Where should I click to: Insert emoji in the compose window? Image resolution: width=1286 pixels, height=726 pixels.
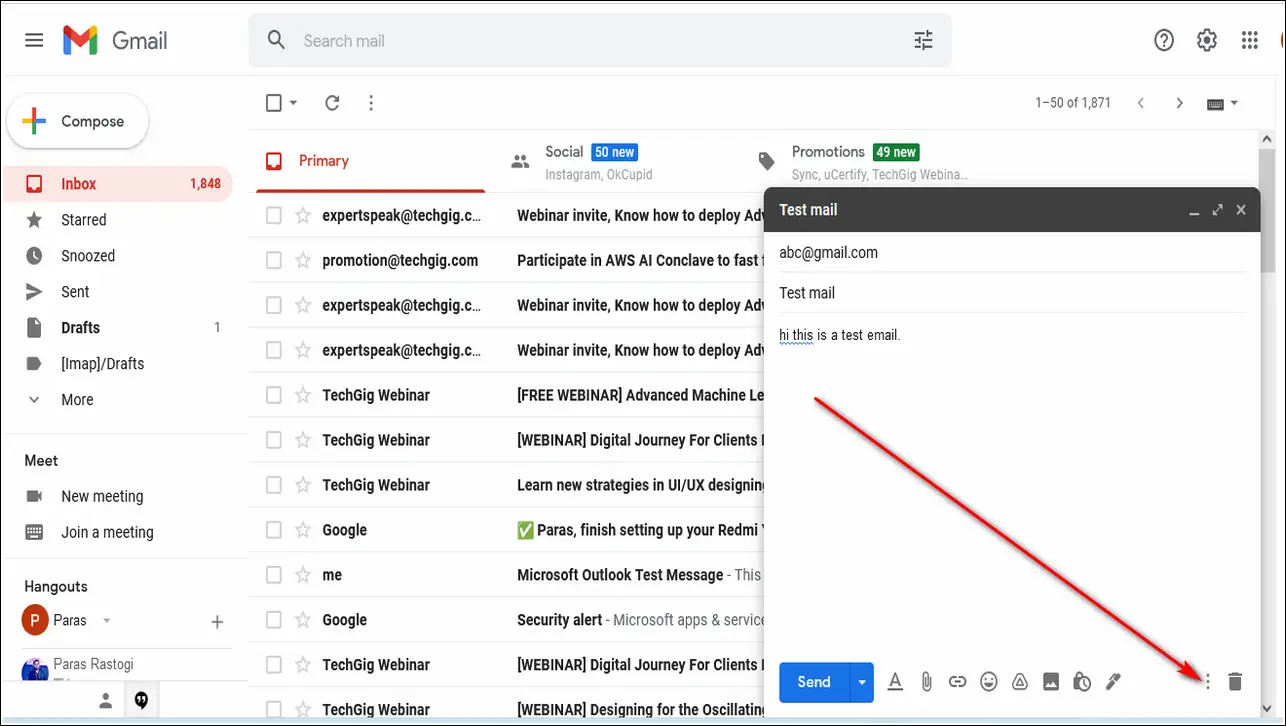click(989, 682)
